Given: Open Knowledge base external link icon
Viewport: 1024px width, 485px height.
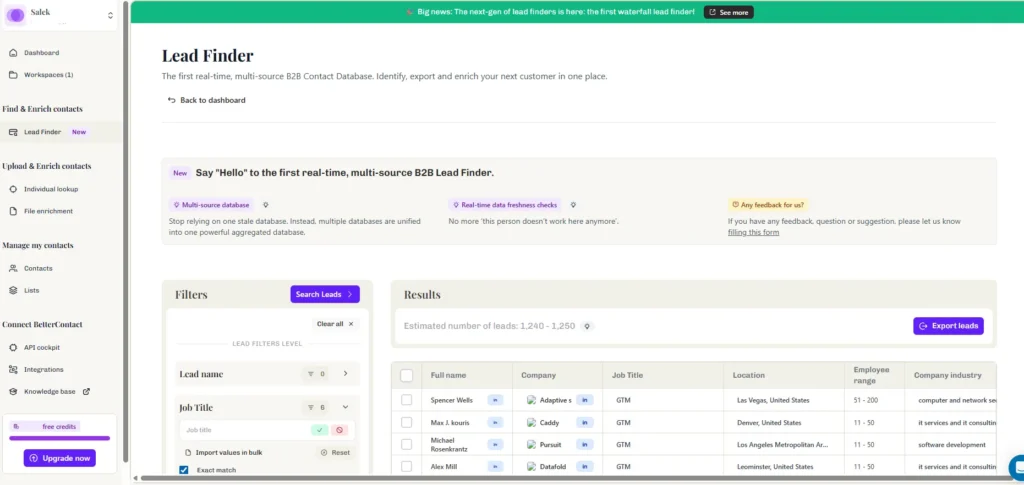Looking at the screenshot, I should pyautogui.click(x=86, y=392).
